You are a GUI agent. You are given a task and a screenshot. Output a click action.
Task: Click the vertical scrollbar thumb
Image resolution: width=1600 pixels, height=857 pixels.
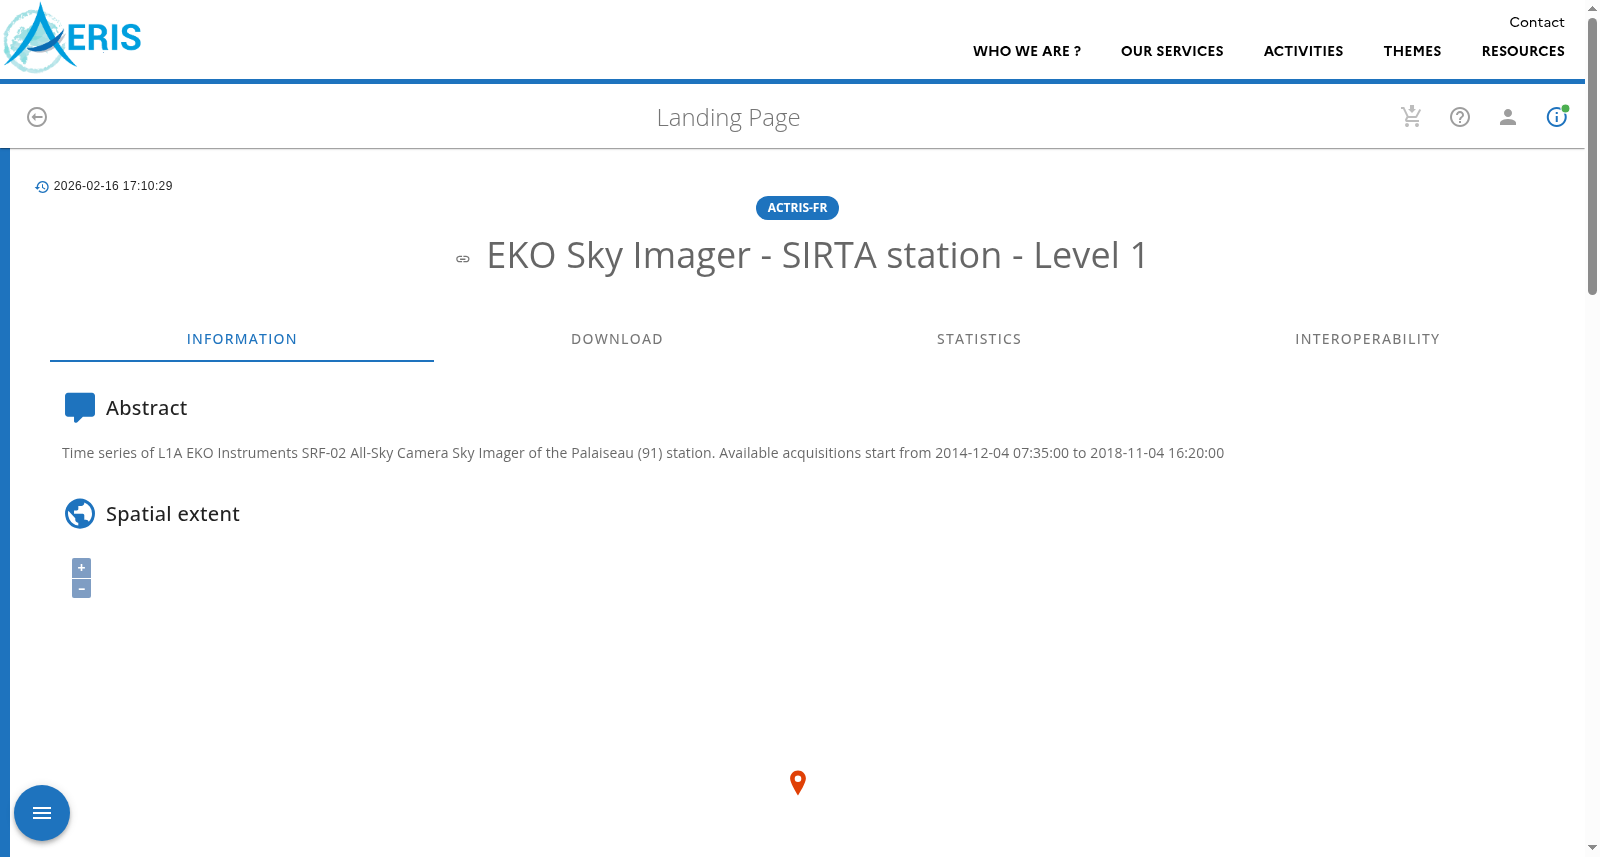(x=1592, y=157)
